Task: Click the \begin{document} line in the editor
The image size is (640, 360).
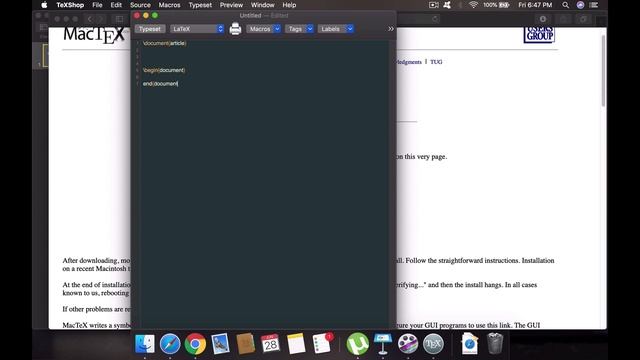Action: pos(164,70)
